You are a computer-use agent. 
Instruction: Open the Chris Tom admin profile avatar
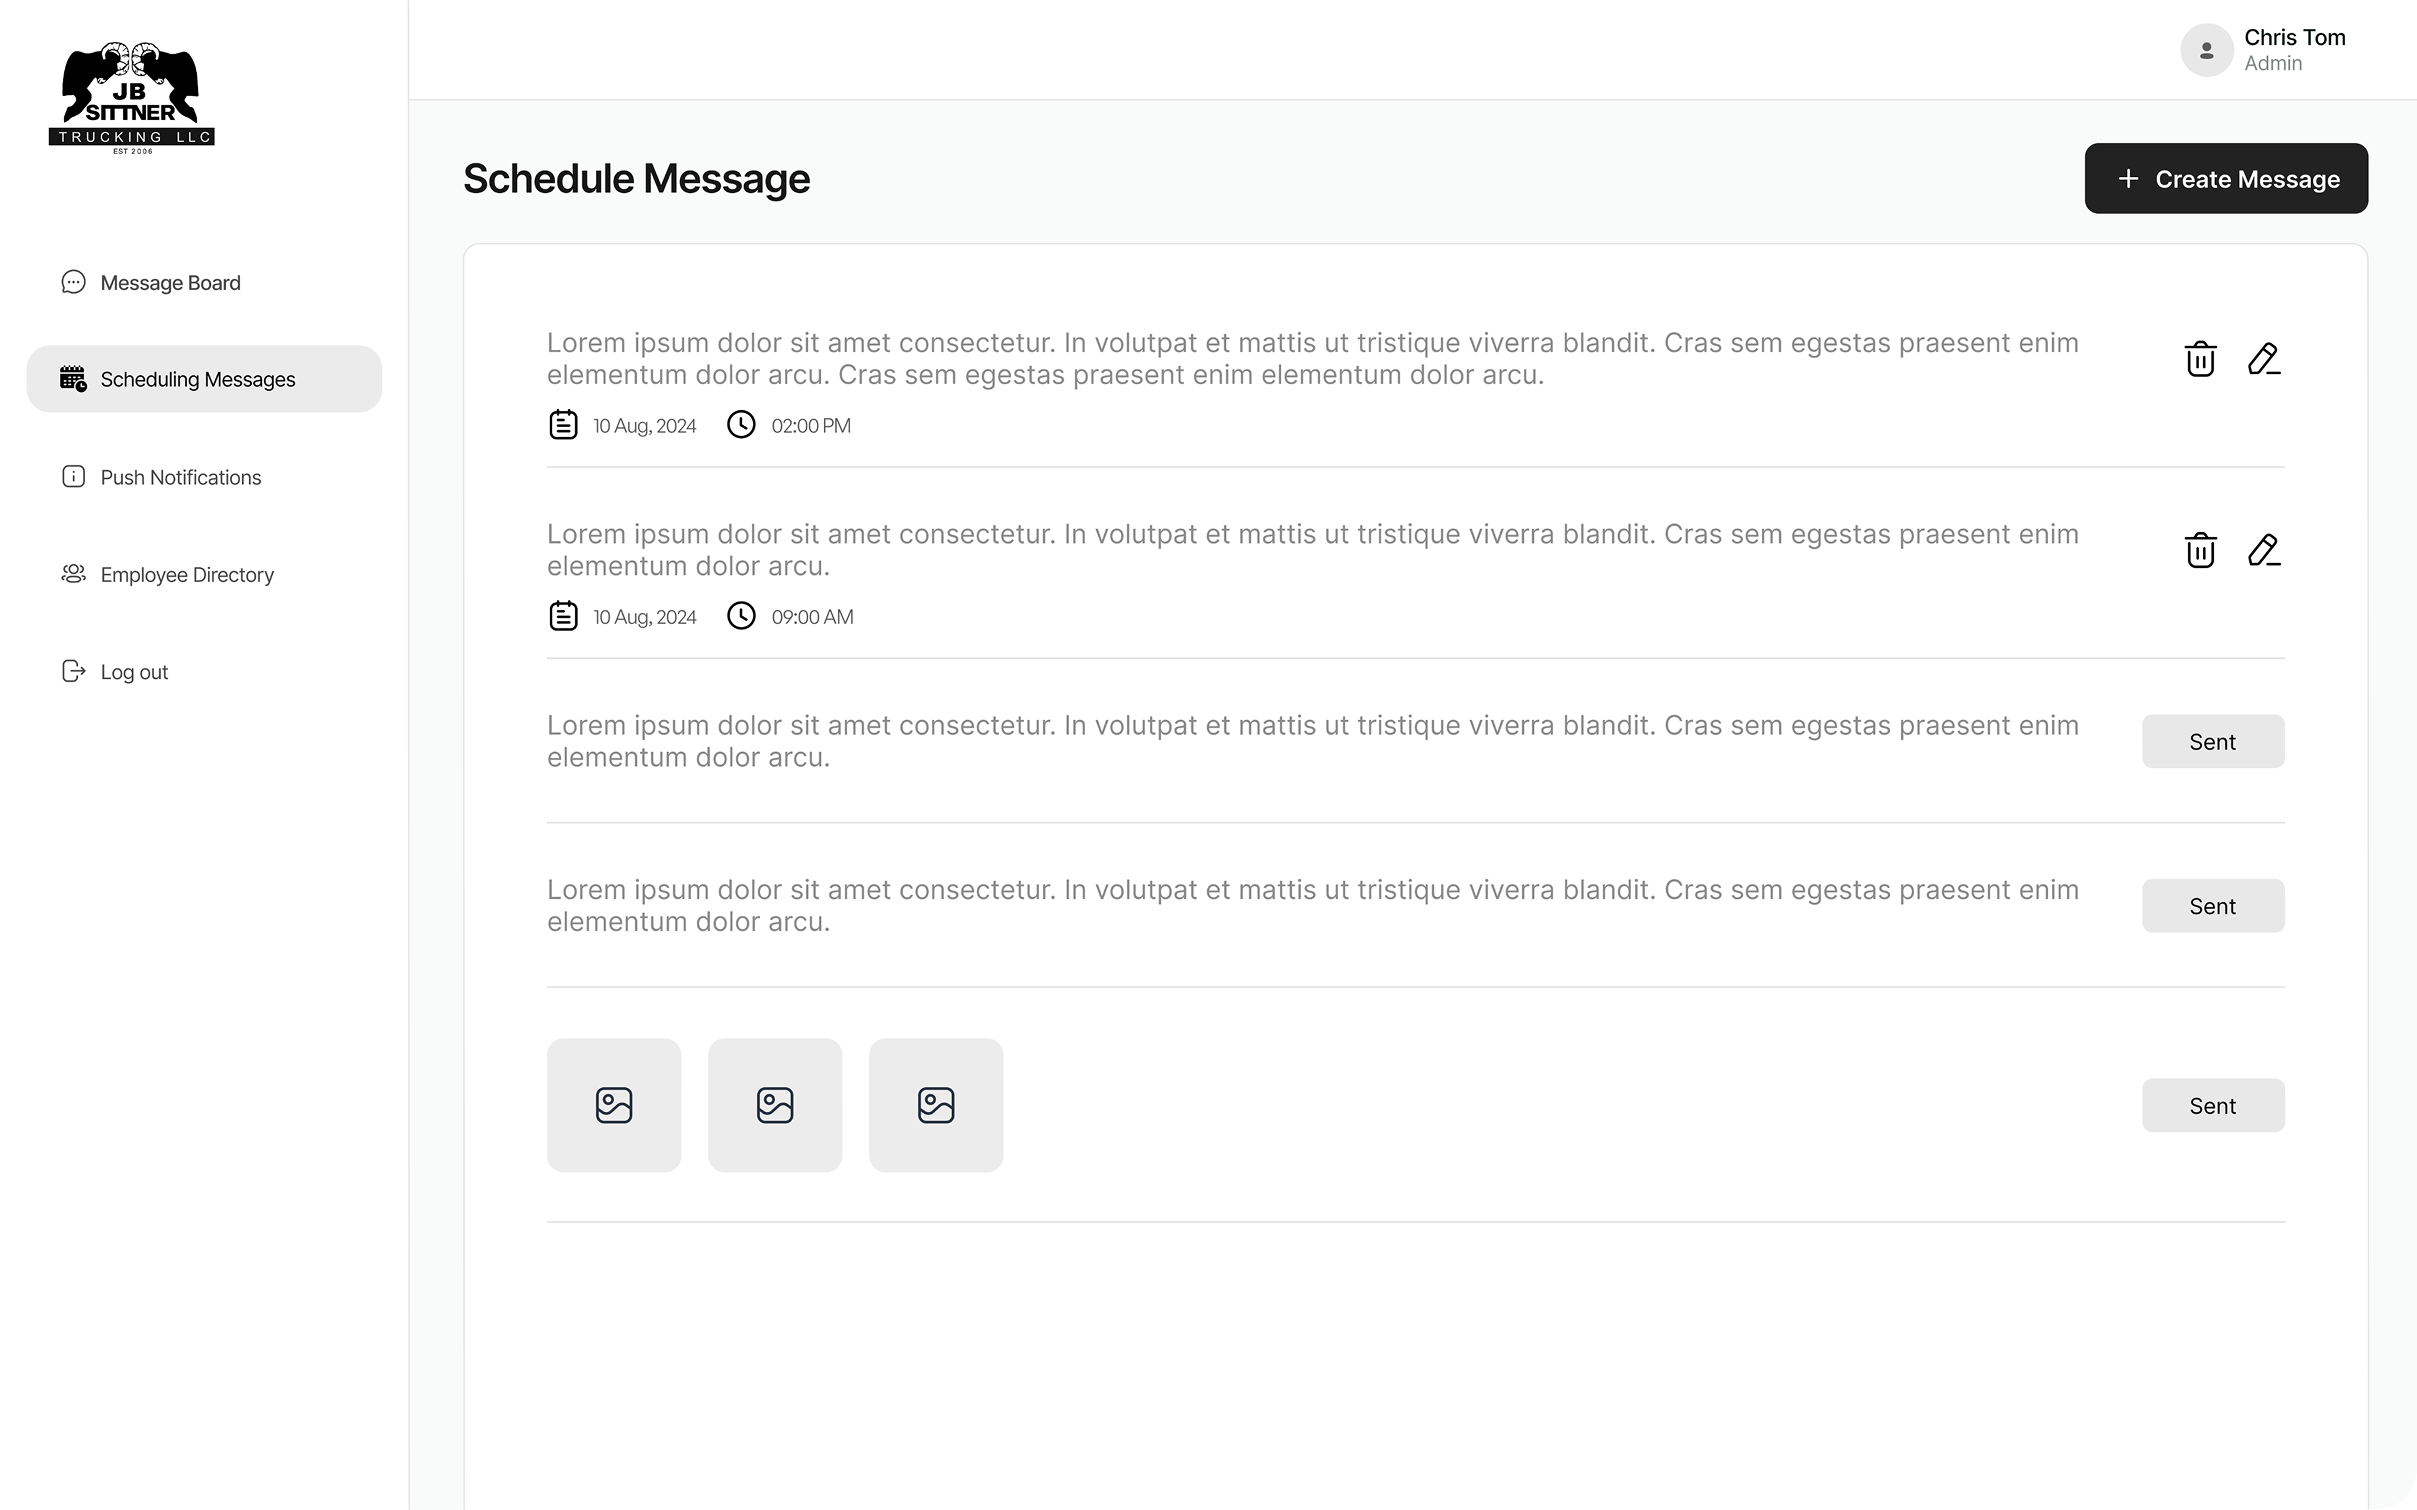point(2206,49)
